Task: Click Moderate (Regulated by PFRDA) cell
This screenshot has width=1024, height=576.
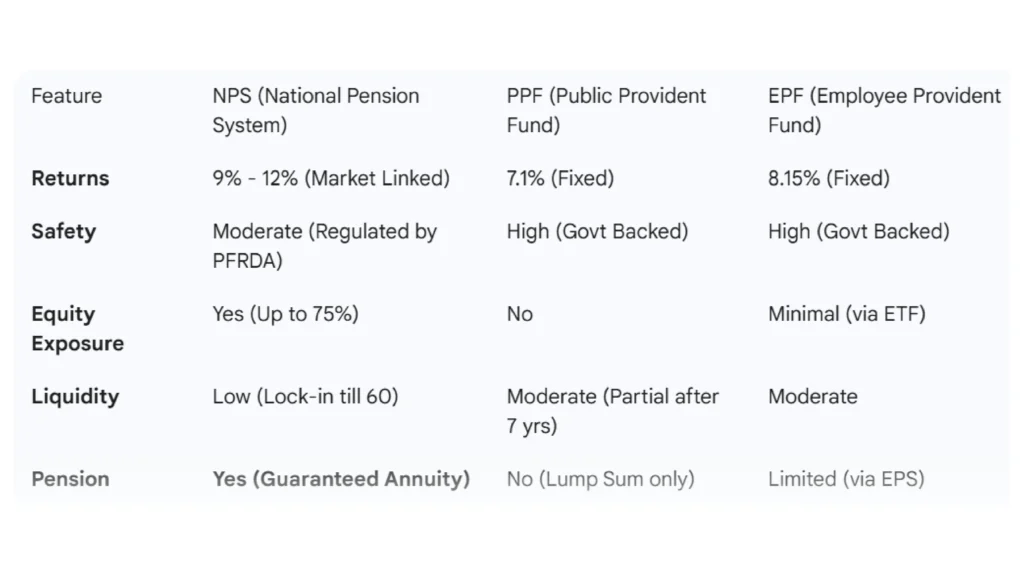Action: [324, 245]
